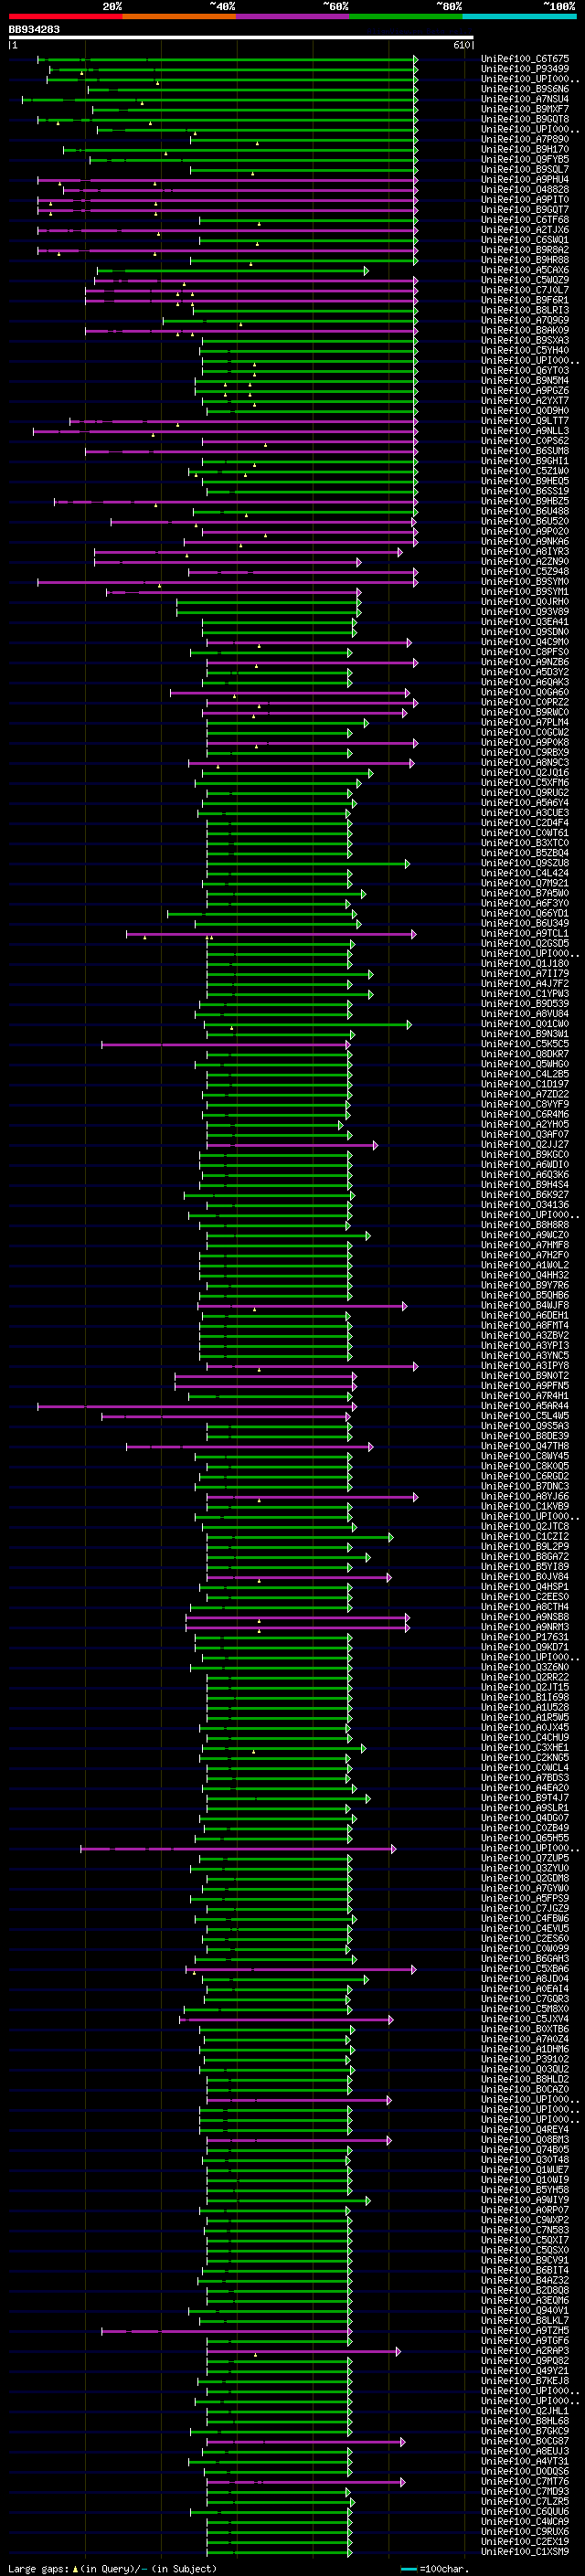Select label UniRef100_Q9FYB5

click(x=525, y=159)
